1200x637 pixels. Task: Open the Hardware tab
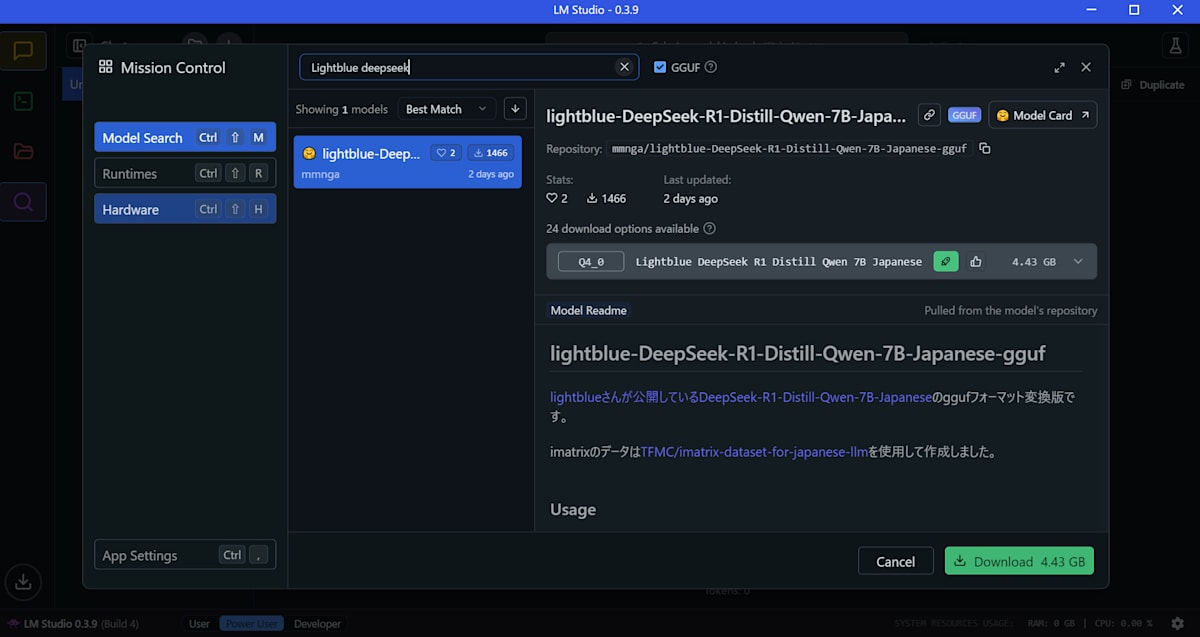pyautogui.click(x=185, y=209)
